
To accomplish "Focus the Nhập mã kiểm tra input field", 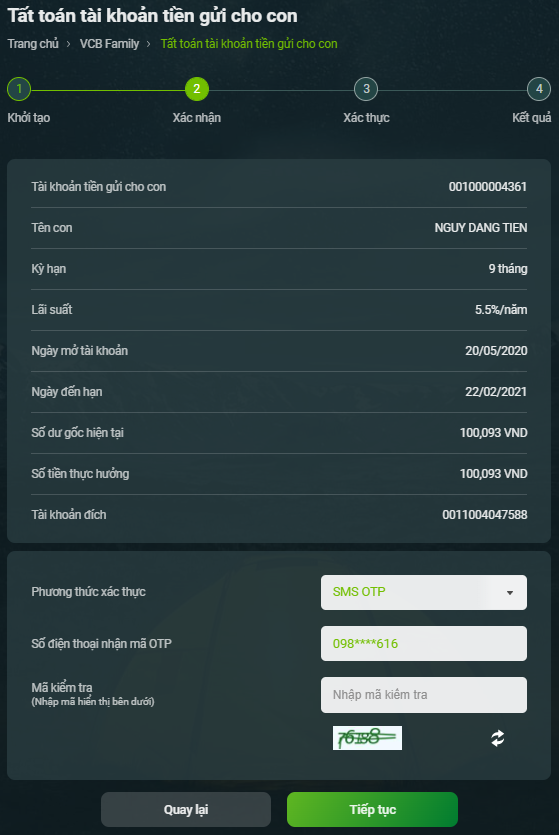I will tap(424, 695).
